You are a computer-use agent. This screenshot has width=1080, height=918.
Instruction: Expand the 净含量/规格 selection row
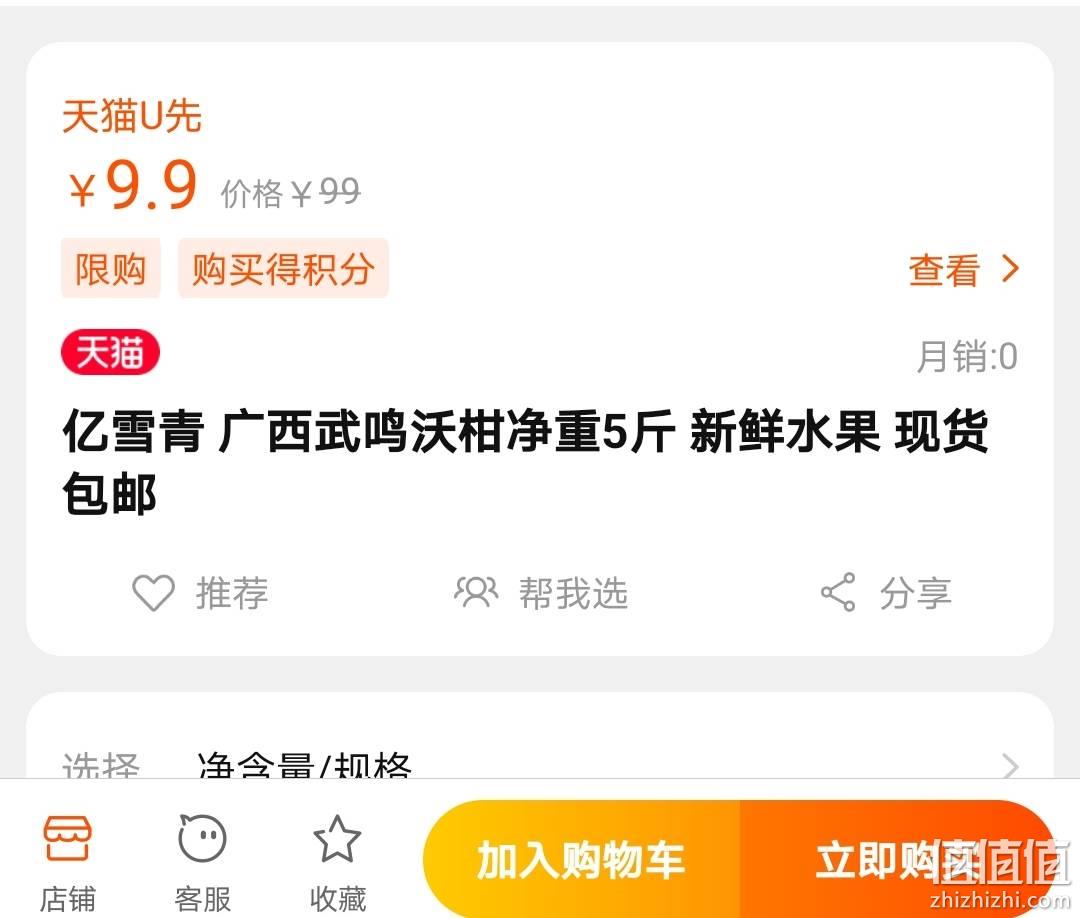539,765
